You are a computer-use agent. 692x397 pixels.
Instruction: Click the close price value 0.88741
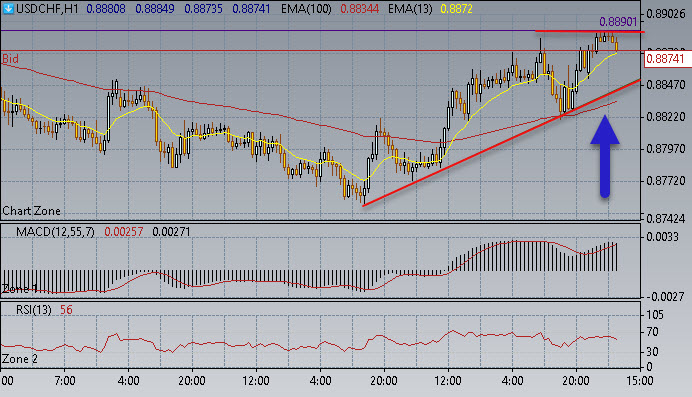251,9
